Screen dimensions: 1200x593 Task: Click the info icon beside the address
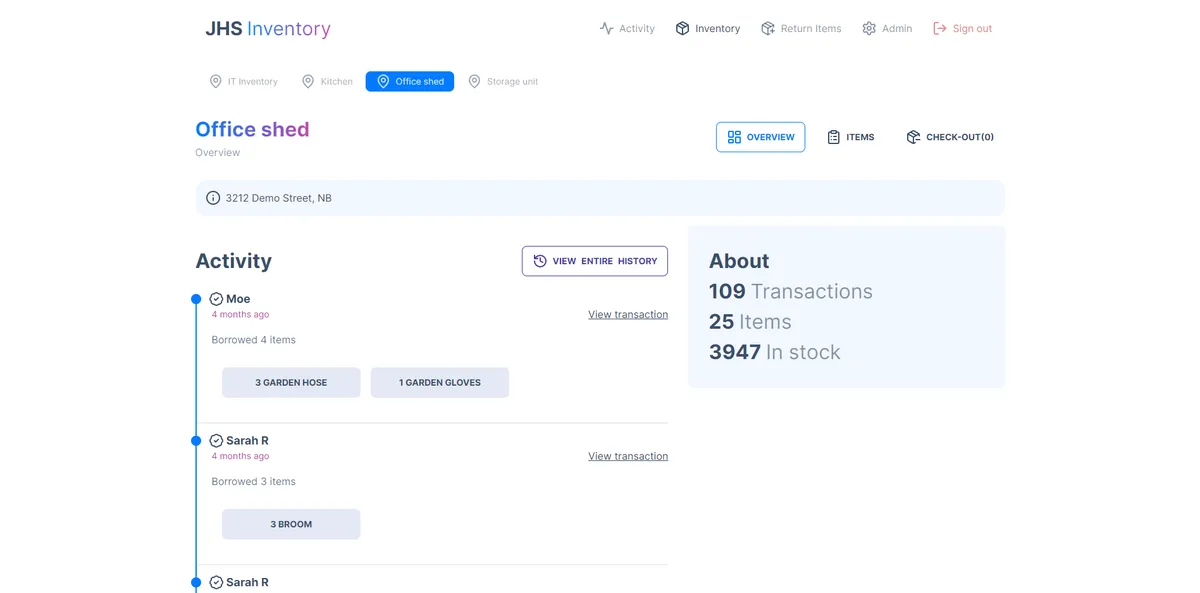213,198
